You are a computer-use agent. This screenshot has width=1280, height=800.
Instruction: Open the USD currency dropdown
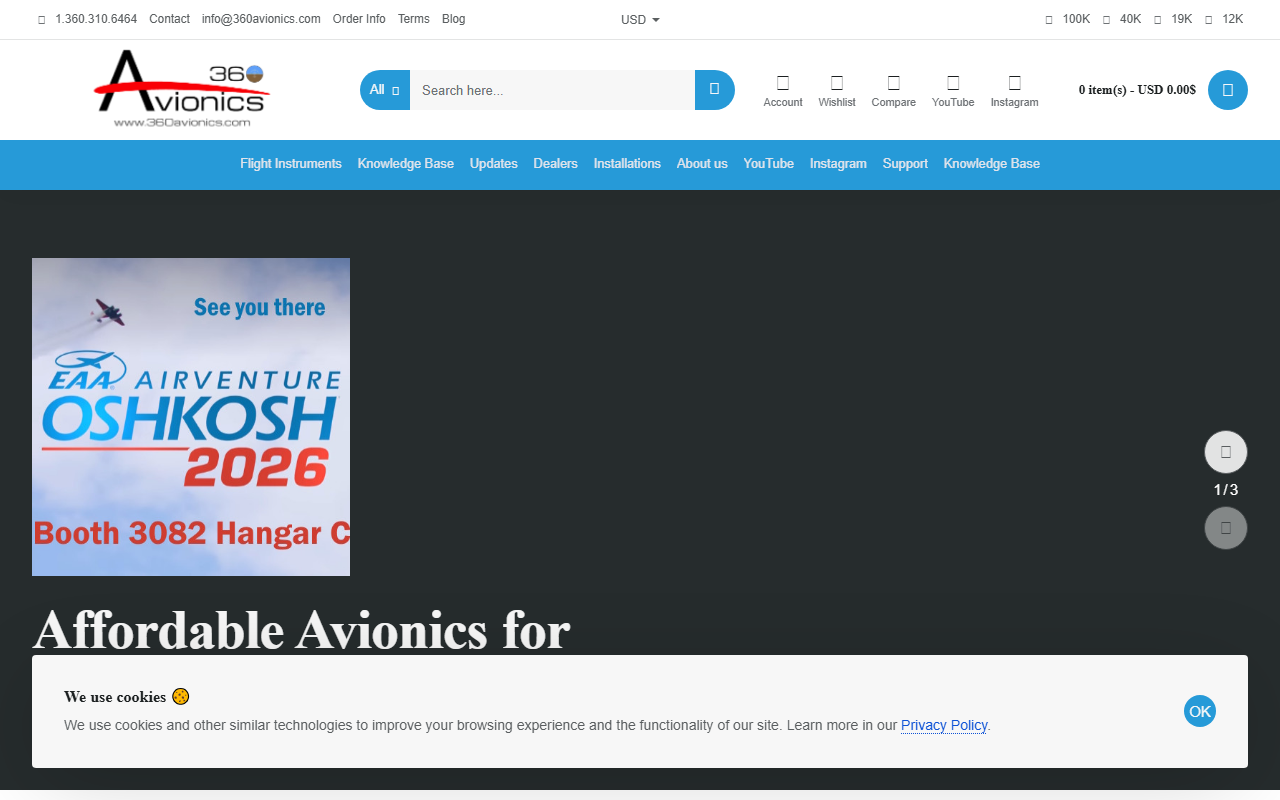coord(640,20)
